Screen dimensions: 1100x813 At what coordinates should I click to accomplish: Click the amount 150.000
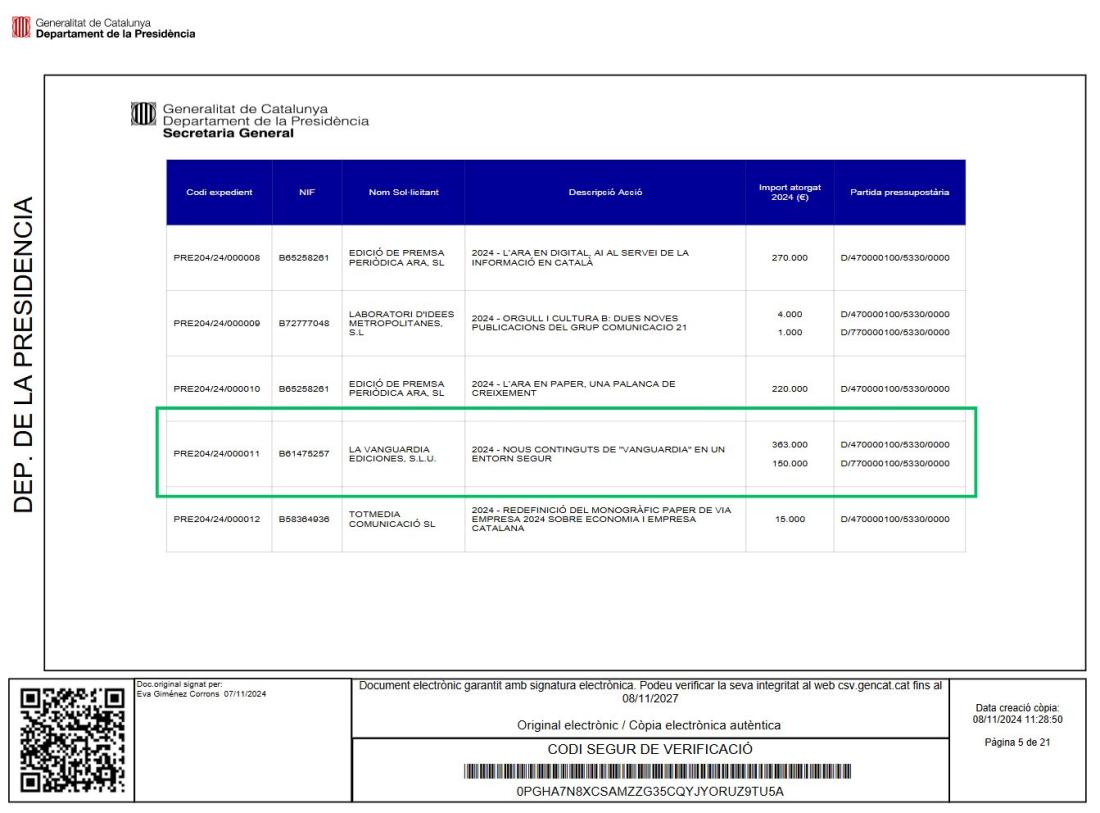[x=790, y=464]
